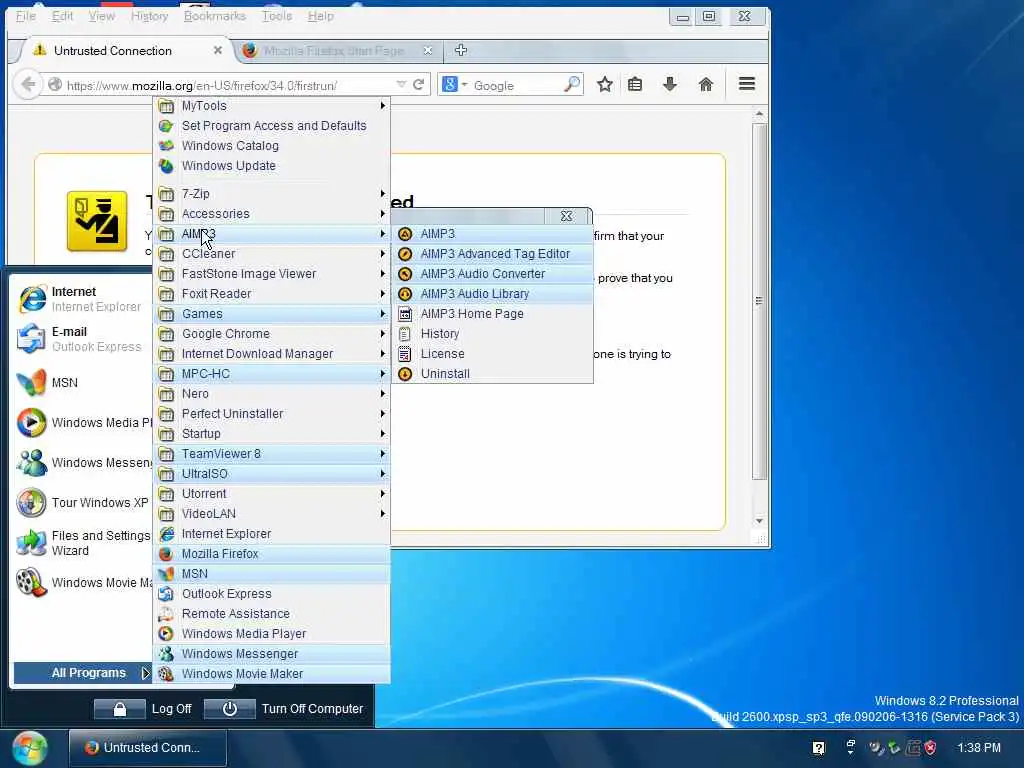The height and width of the screenshot is (768, 1024).
Task: Open Set Program Access and Defaults
Action: click(272, 126)
